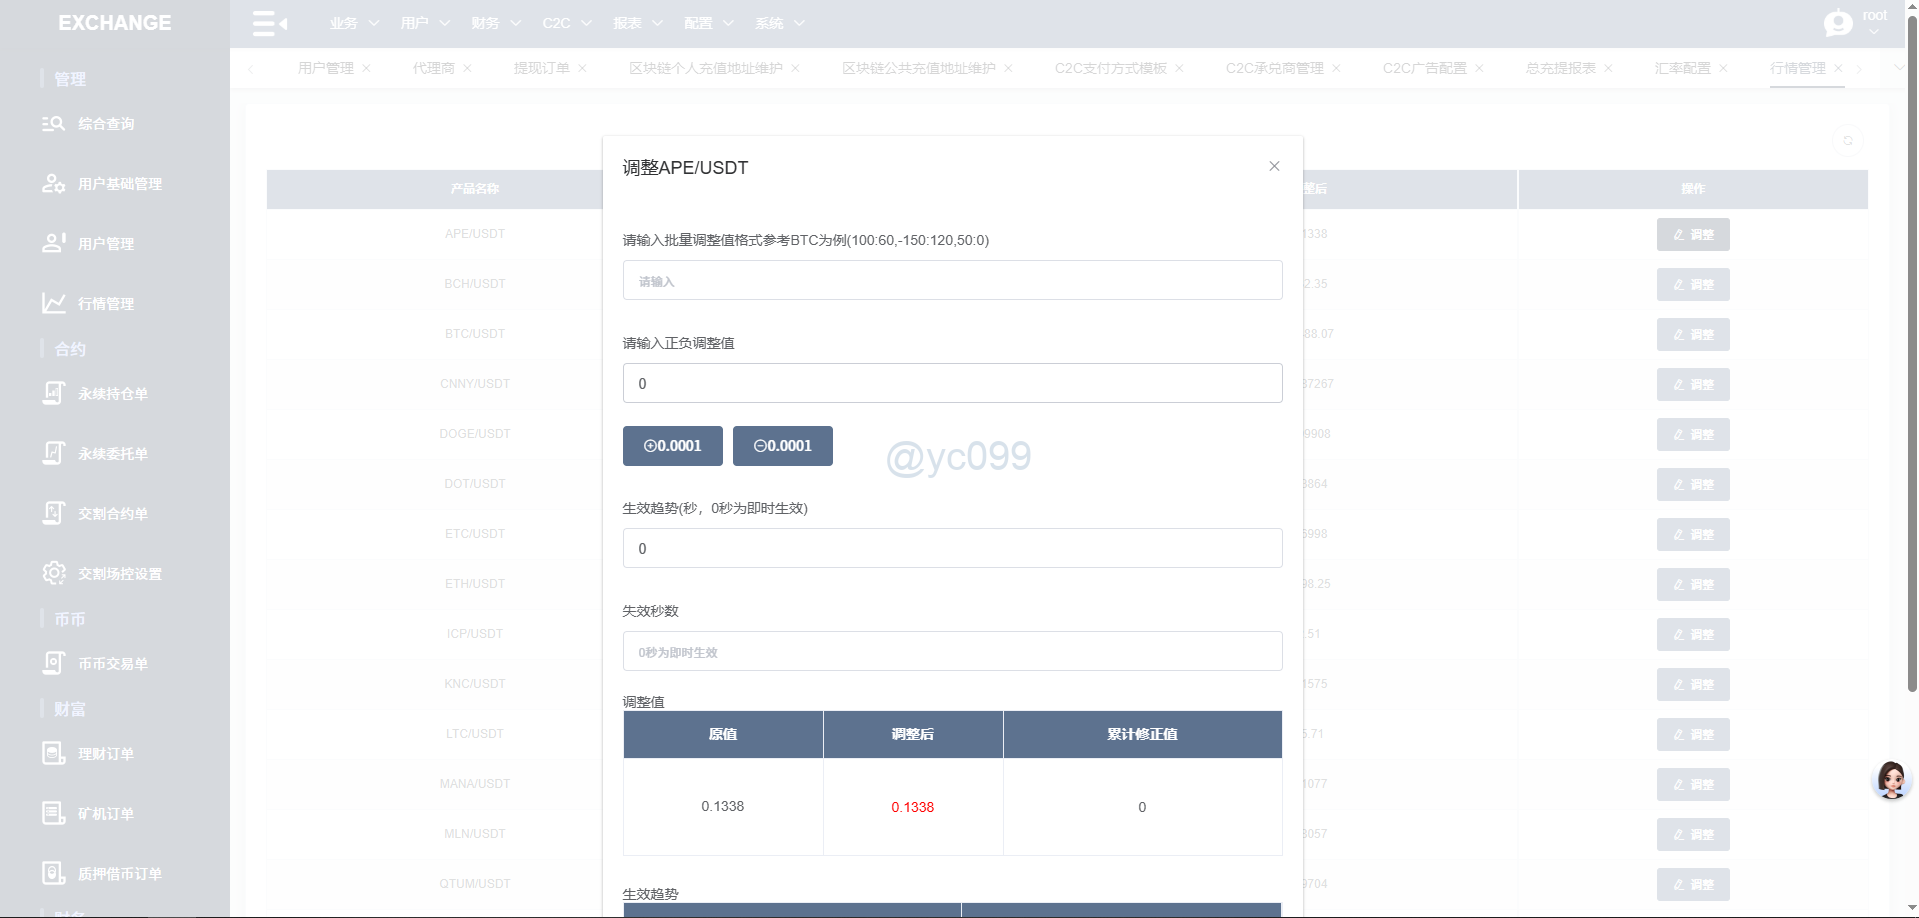Expand the 财务 dropdown menu
Viewport: 1919px width, 918px height.
(496, 23)
